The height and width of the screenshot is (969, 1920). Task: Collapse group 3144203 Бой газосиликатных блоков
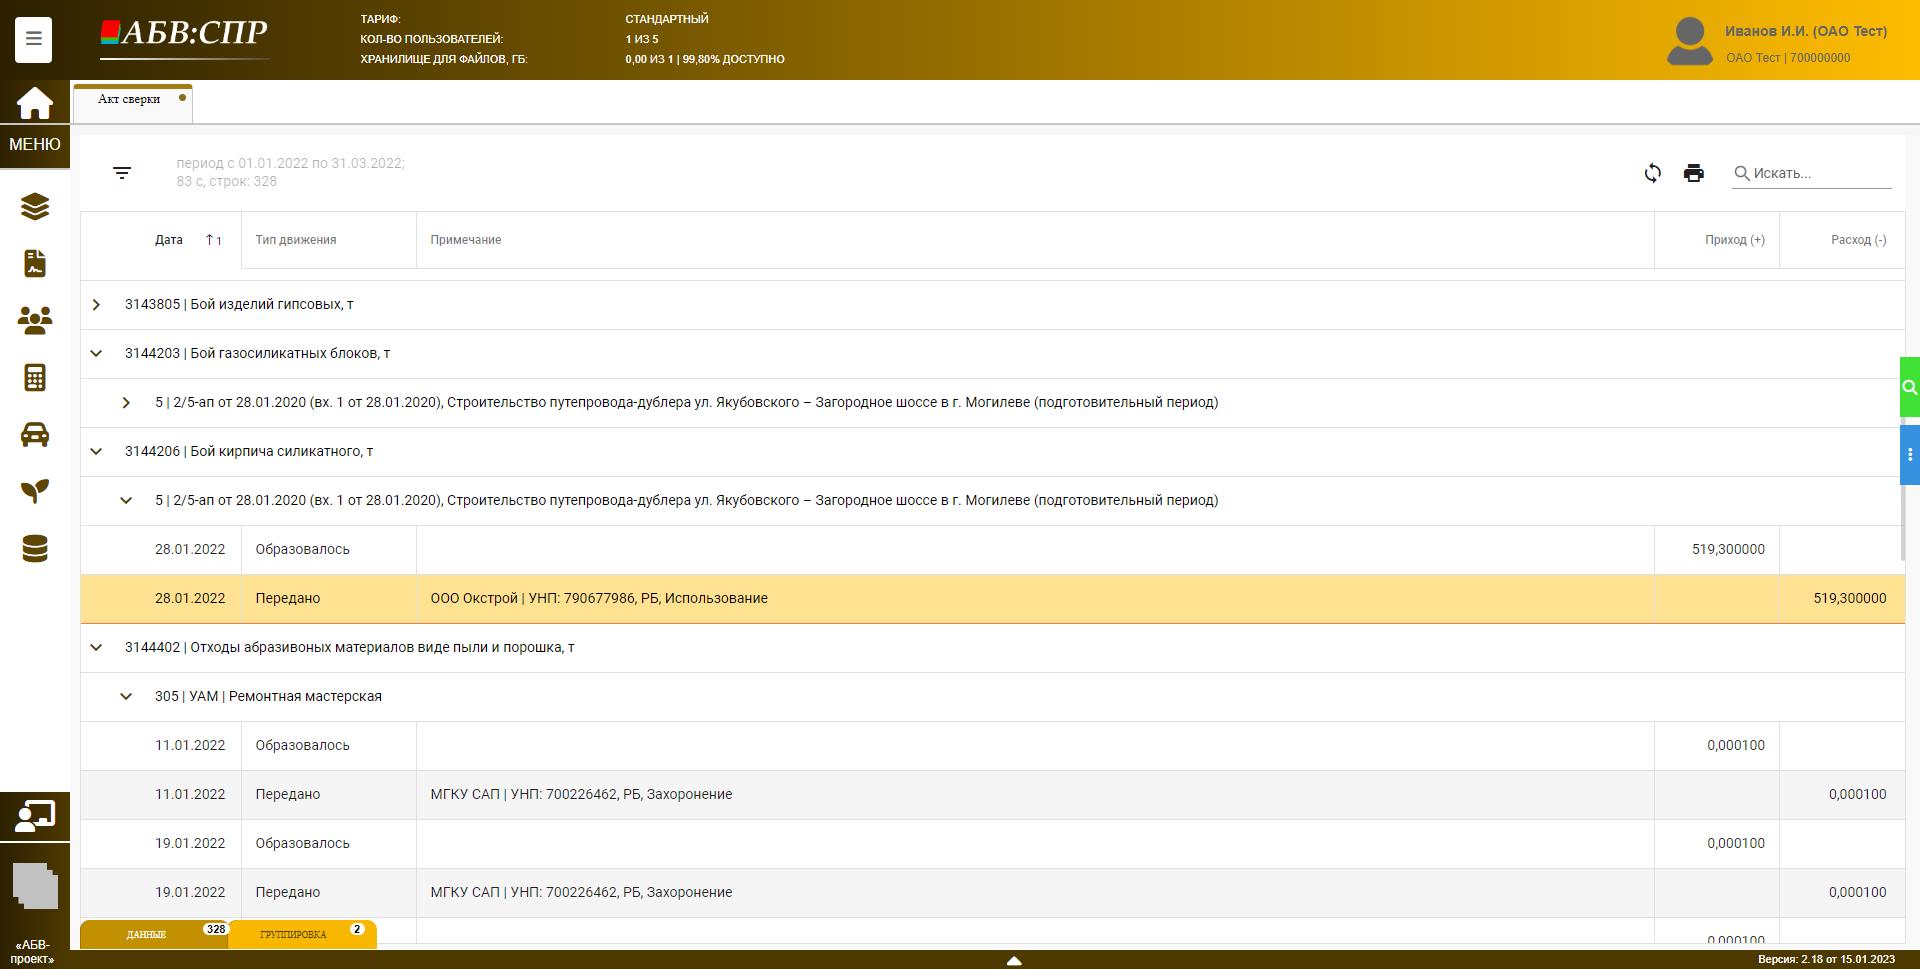click(96, 354)
